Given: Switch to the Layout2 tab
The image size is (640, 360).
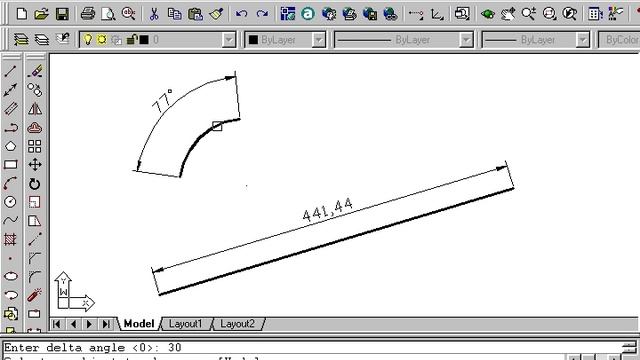Looking at the screenshot, I should click(x=238, y=324).
